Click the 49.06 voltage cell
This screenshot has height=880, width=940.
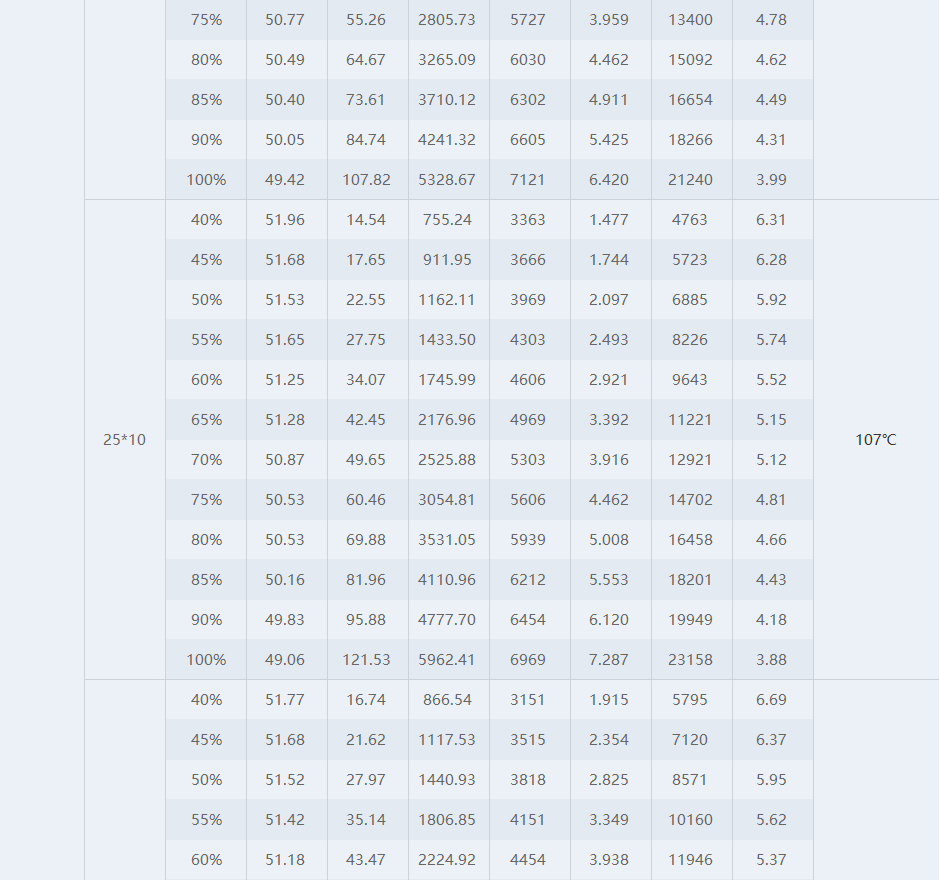coord(287,659)
